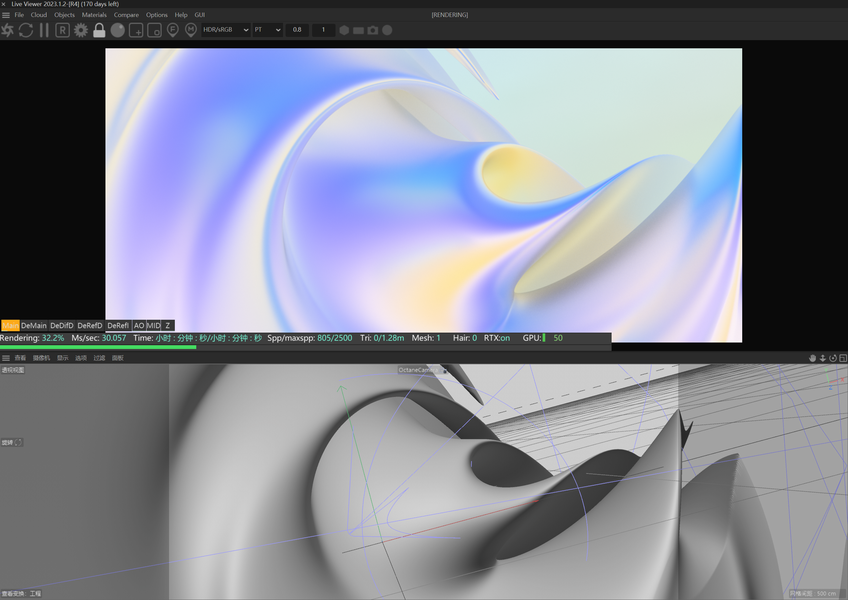The height and width of the screenshot is (600, 848).
Task: Open the viewport 摄像机 menu
Action: pos(41,358)
